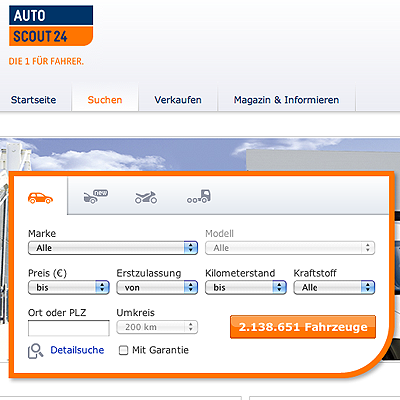The image size is (400, 400).
Task: Open the Verkaufen tab
Action: (x=178, y=100)
